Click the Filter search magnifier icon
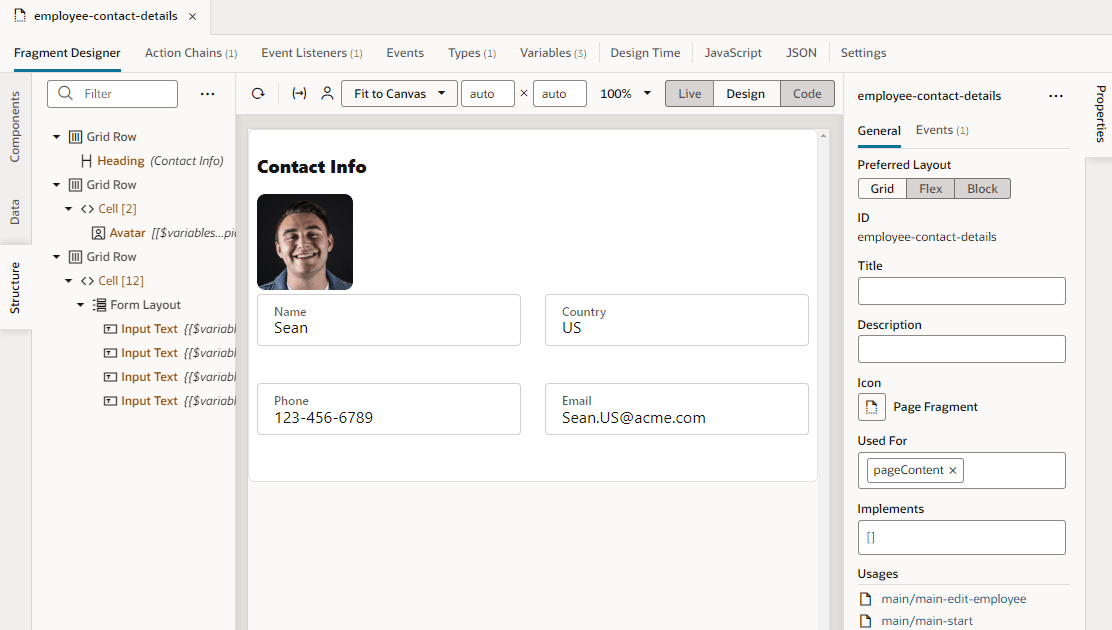The image size is (1112, 630). (66, 94)
